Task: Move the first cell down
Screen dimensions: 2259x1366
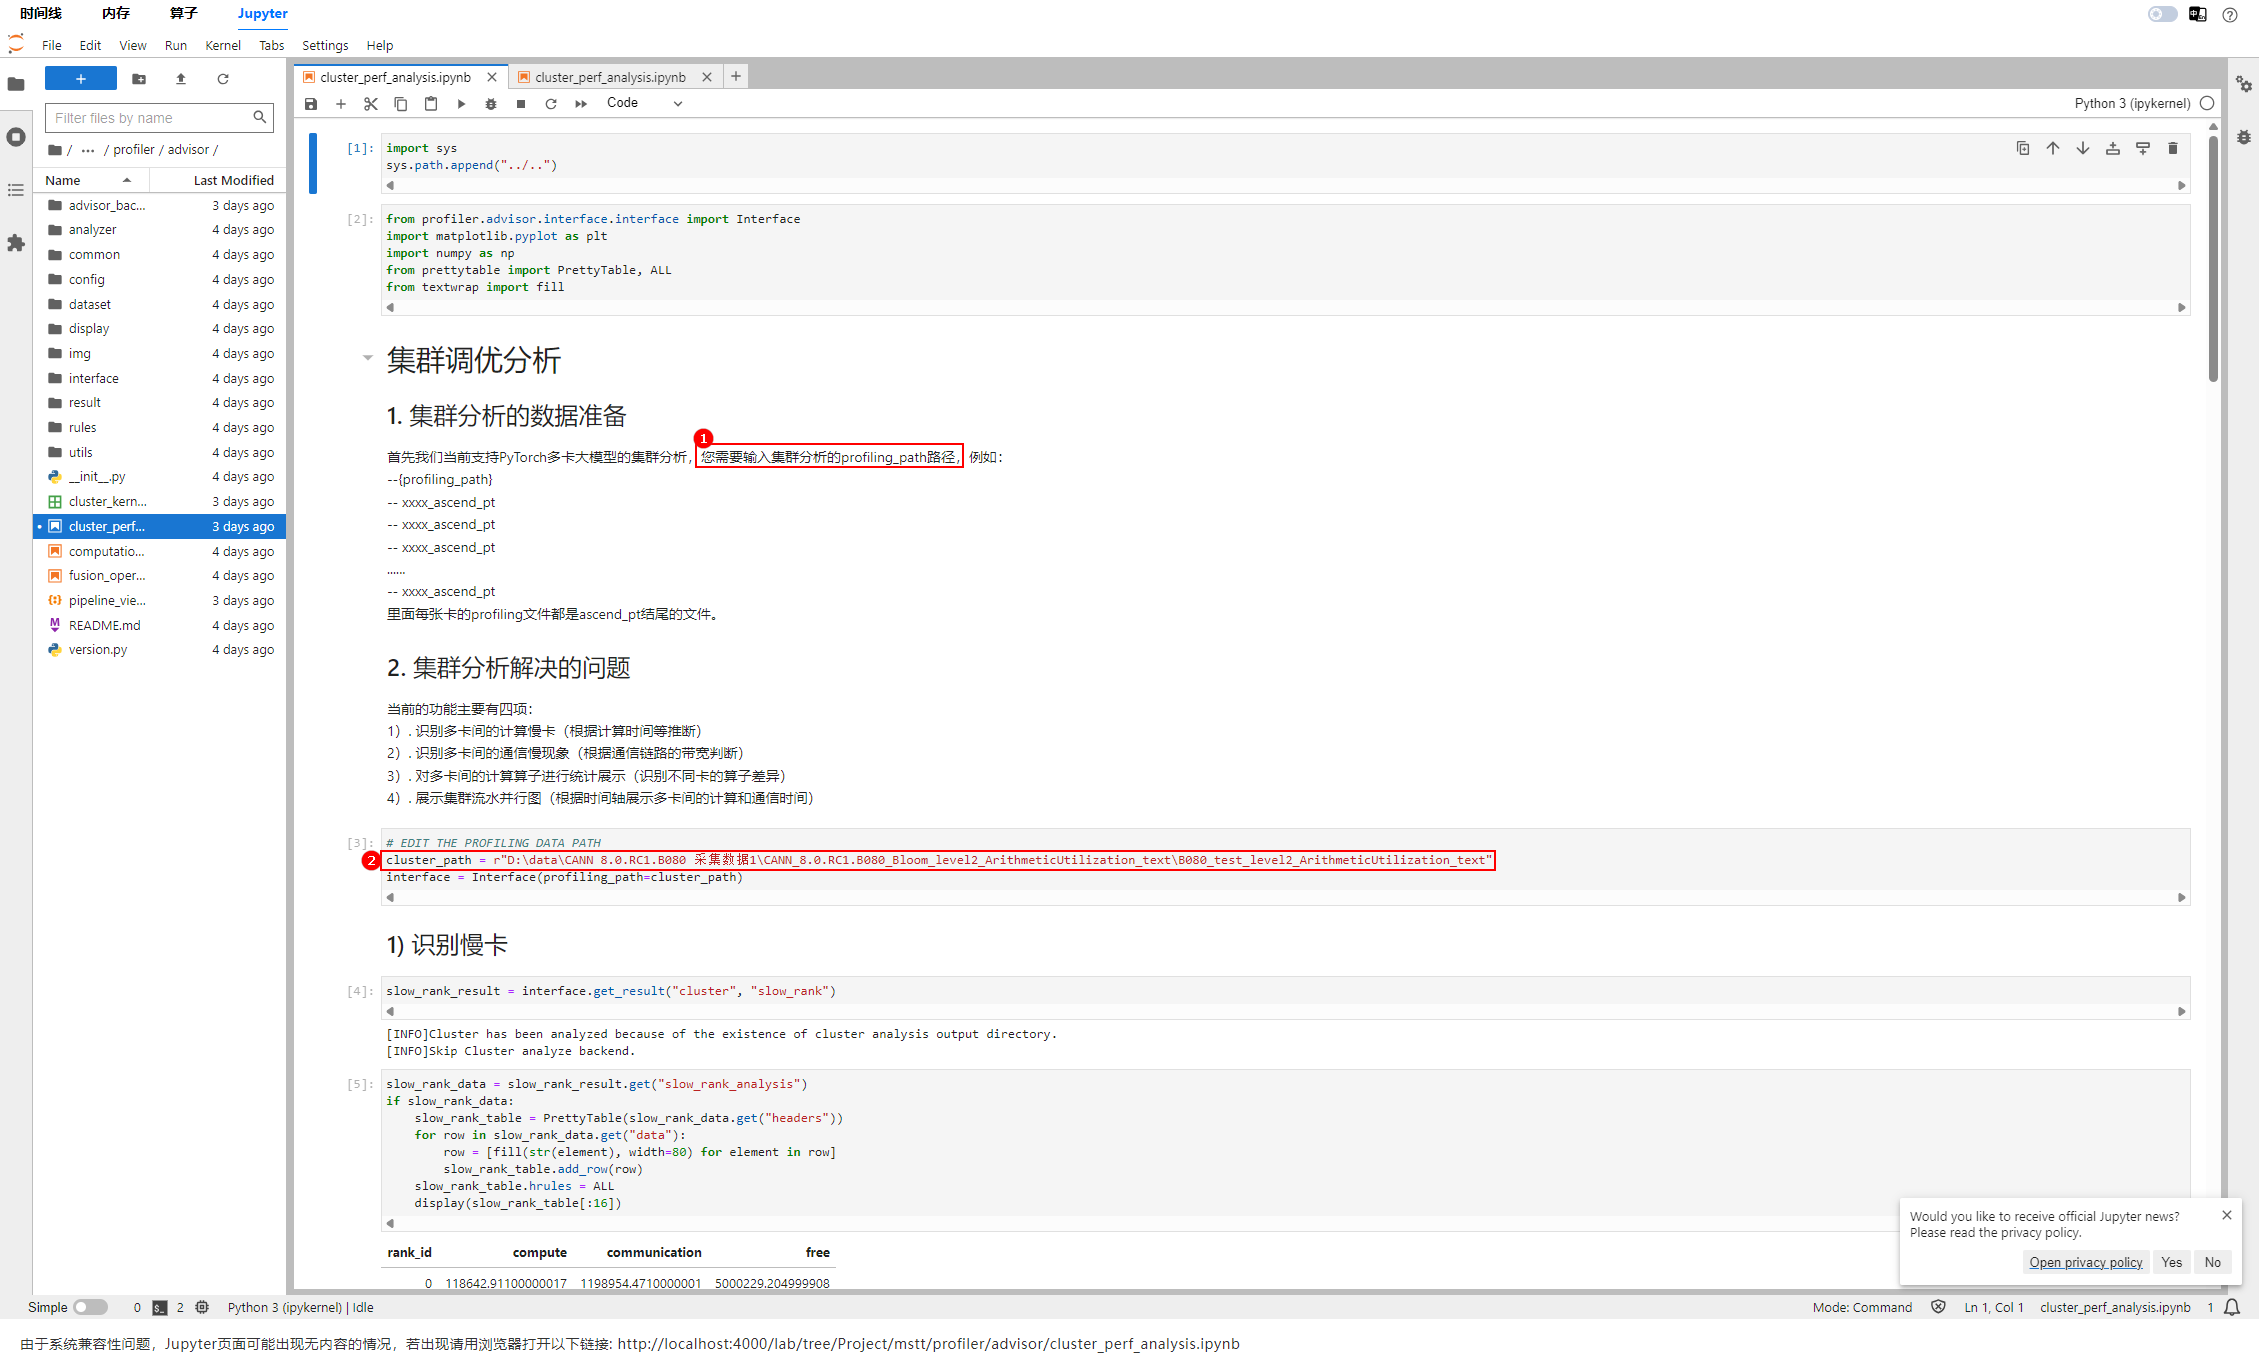Action: [2083, 149]
